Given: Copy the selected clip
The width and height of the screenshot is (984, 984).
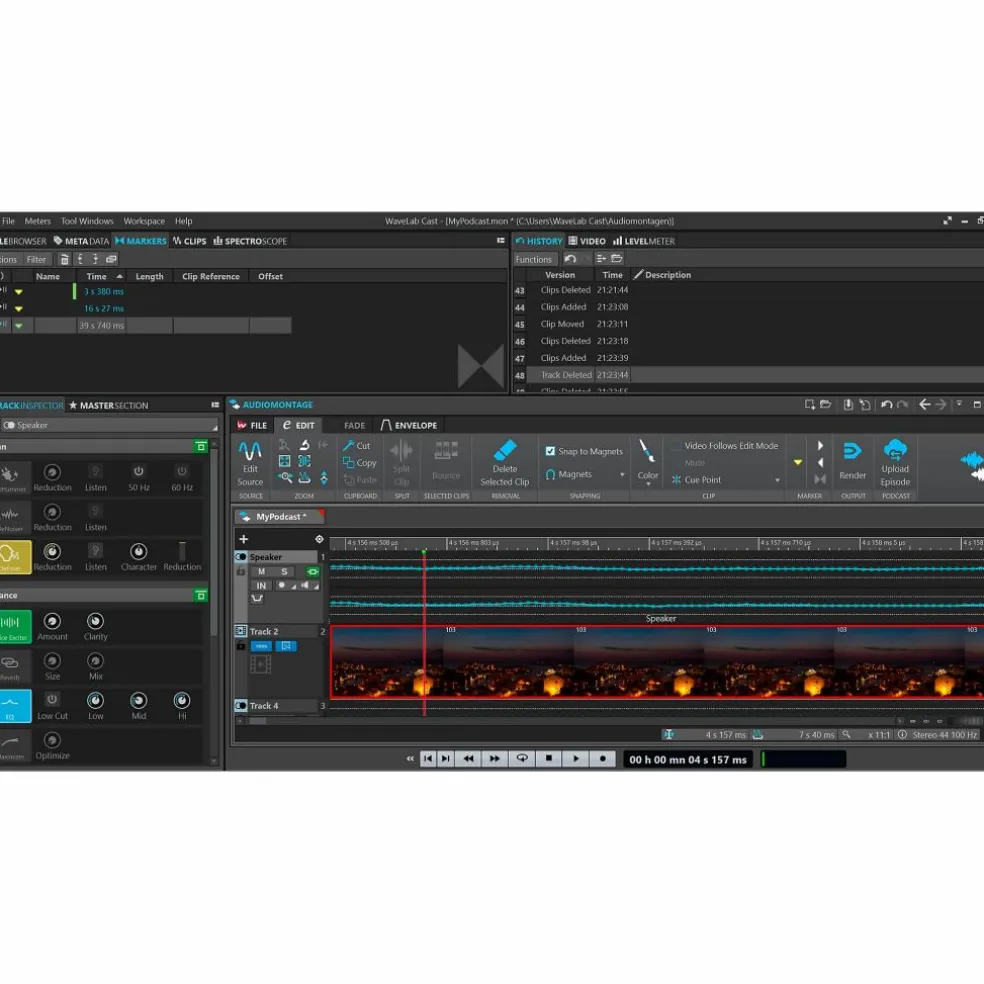Looking at the screenshot, I should pyautogui.click(x=360, y=463).
